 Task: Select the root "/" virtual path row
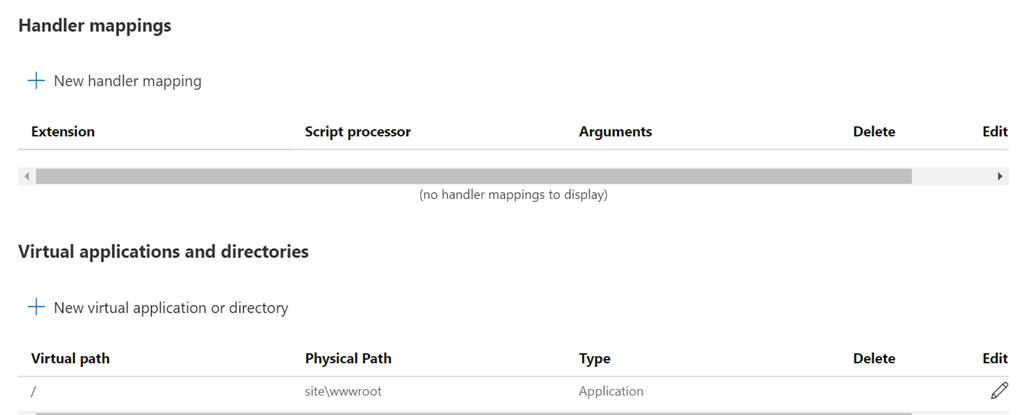pyautogui.click(x=513, y=391)
